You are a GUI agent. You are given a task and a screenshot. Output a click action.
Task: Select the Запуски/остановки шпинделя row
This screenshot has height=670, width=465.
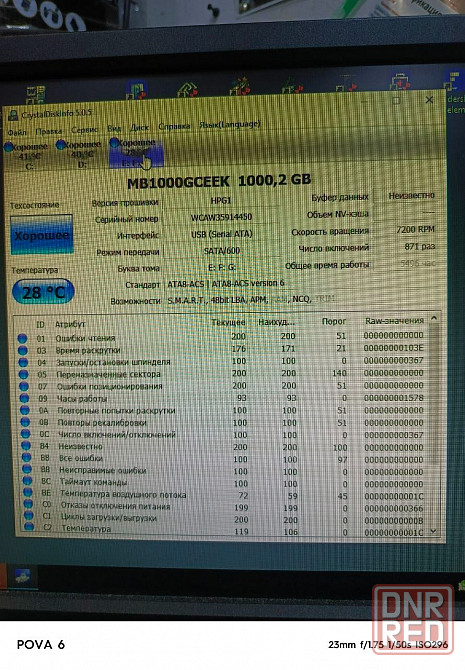(x=221, y=362)
